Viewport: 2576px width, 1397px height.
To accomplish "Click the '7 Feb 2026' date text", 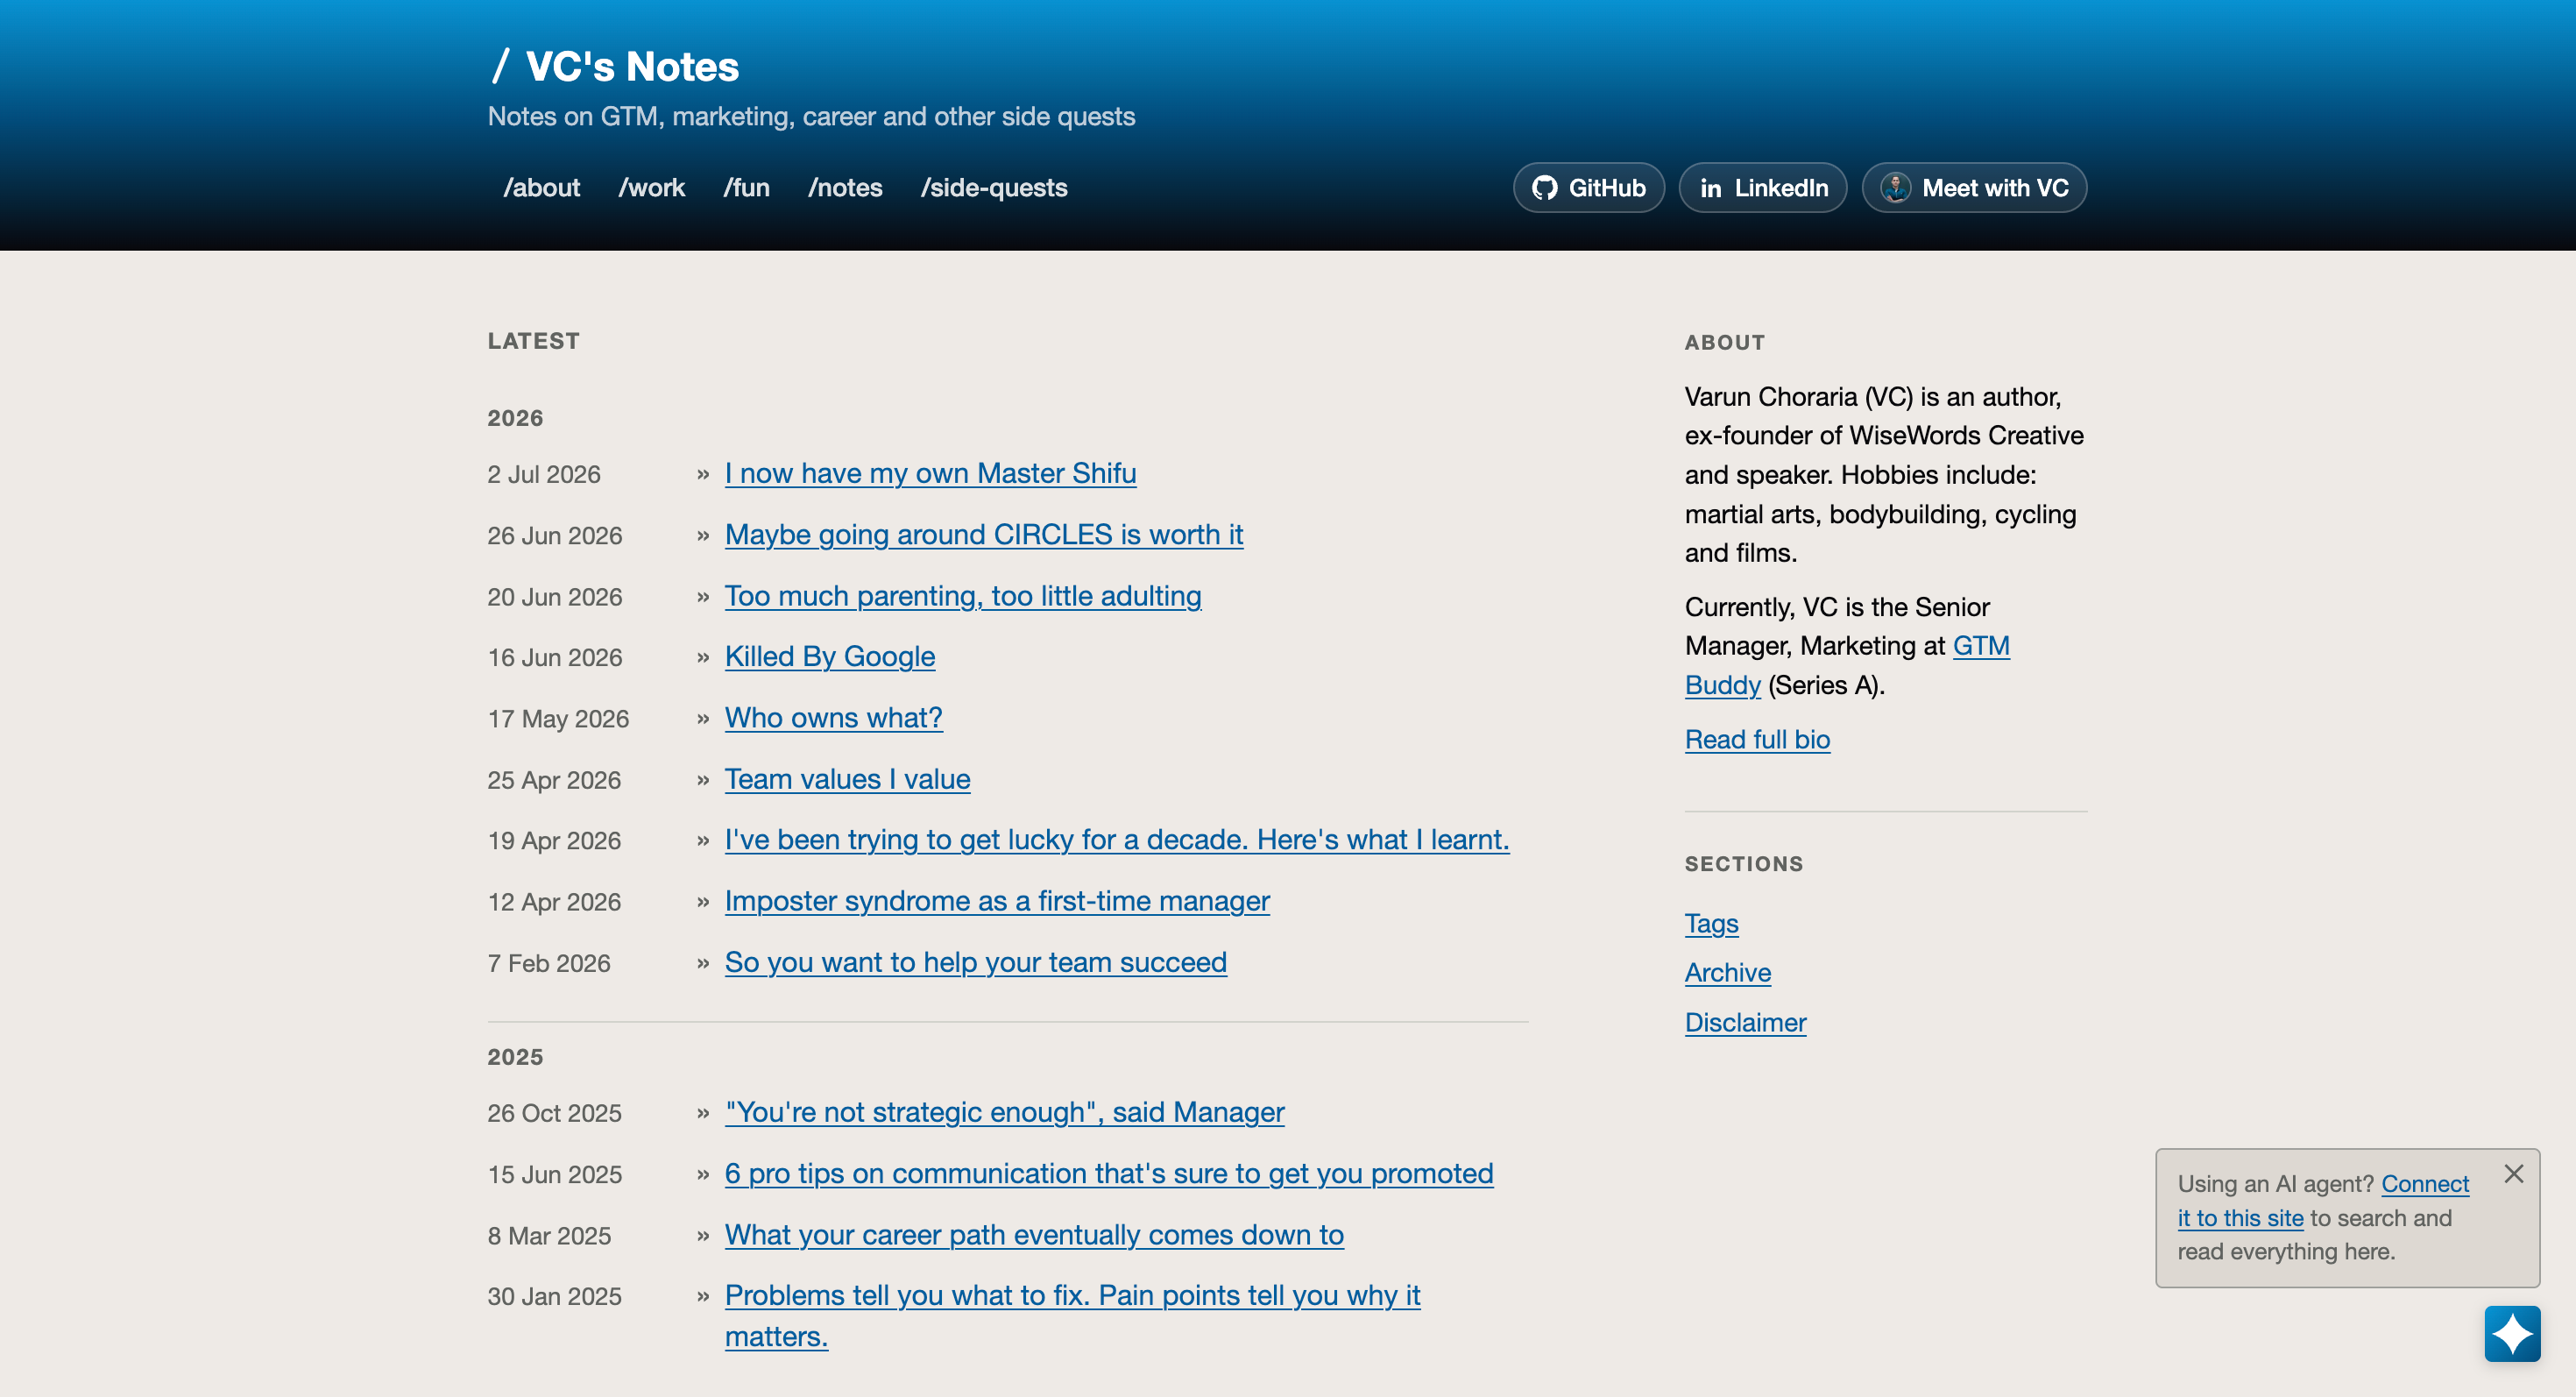I will pyautogui.click(x=548, y=964).
